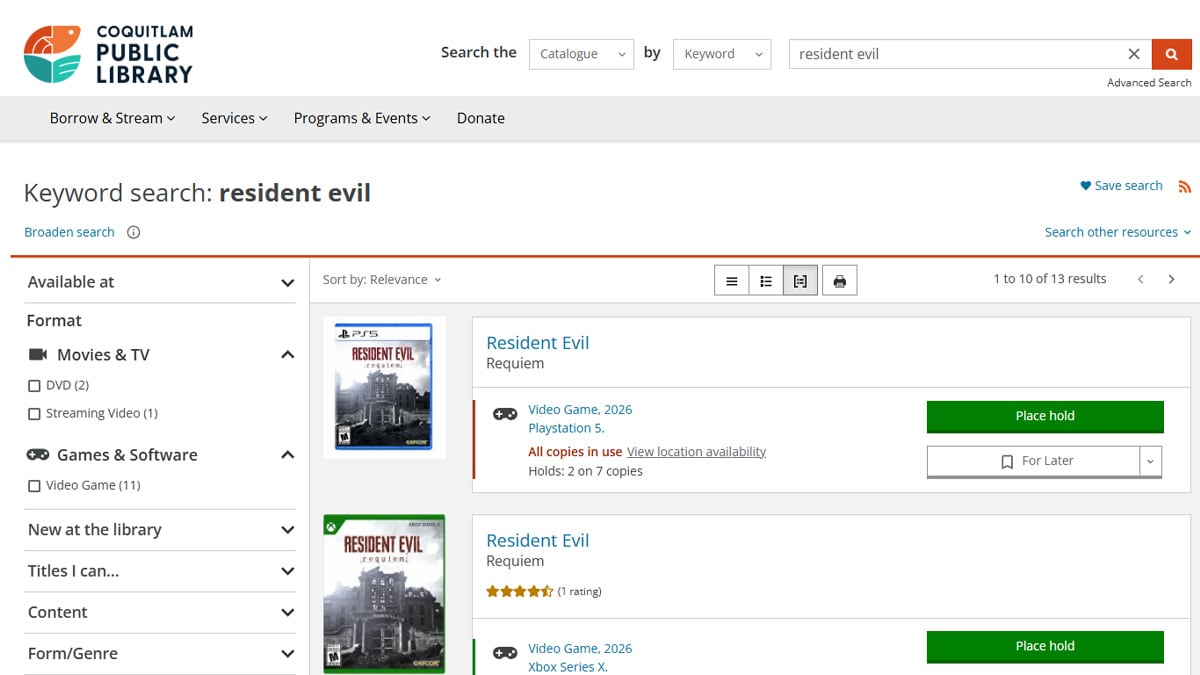
Task: Click the Movies & TV camera icon
Action: tap(38, 355)
